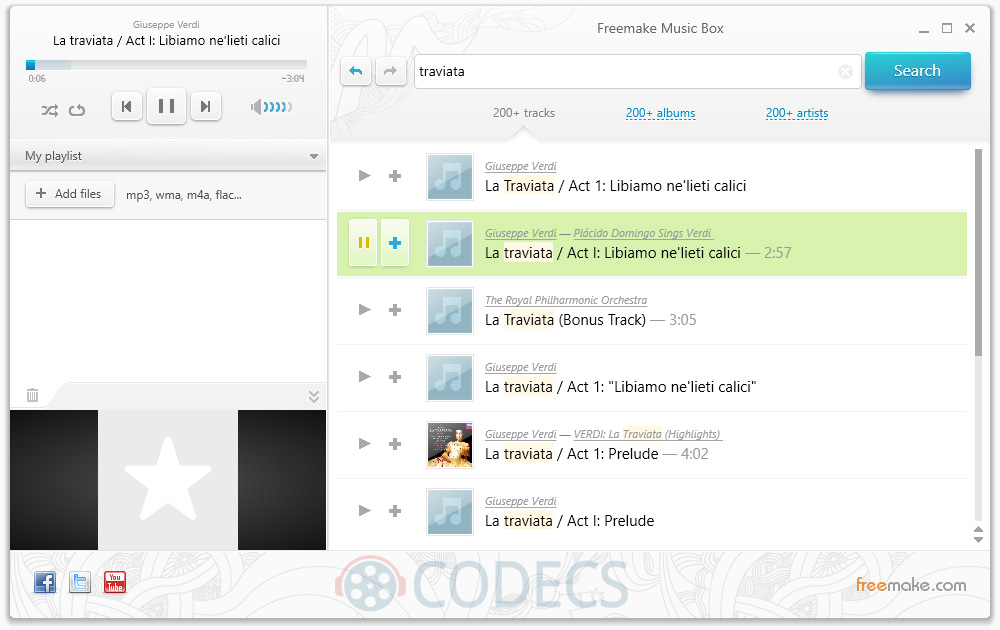Image resolution: width=1000 pixels, height=630 pixels.
Task: Seek within the playback progress bar
Action: coord(166,65)
